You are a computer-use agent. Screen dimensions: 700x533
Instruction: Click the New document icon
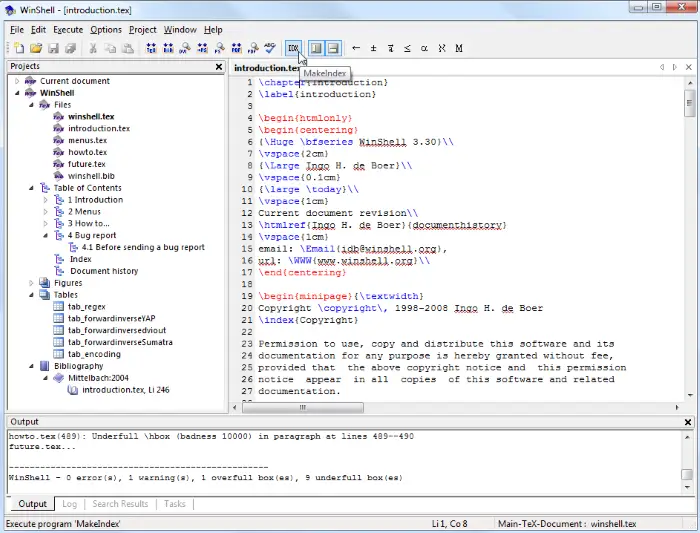[19, 48]
